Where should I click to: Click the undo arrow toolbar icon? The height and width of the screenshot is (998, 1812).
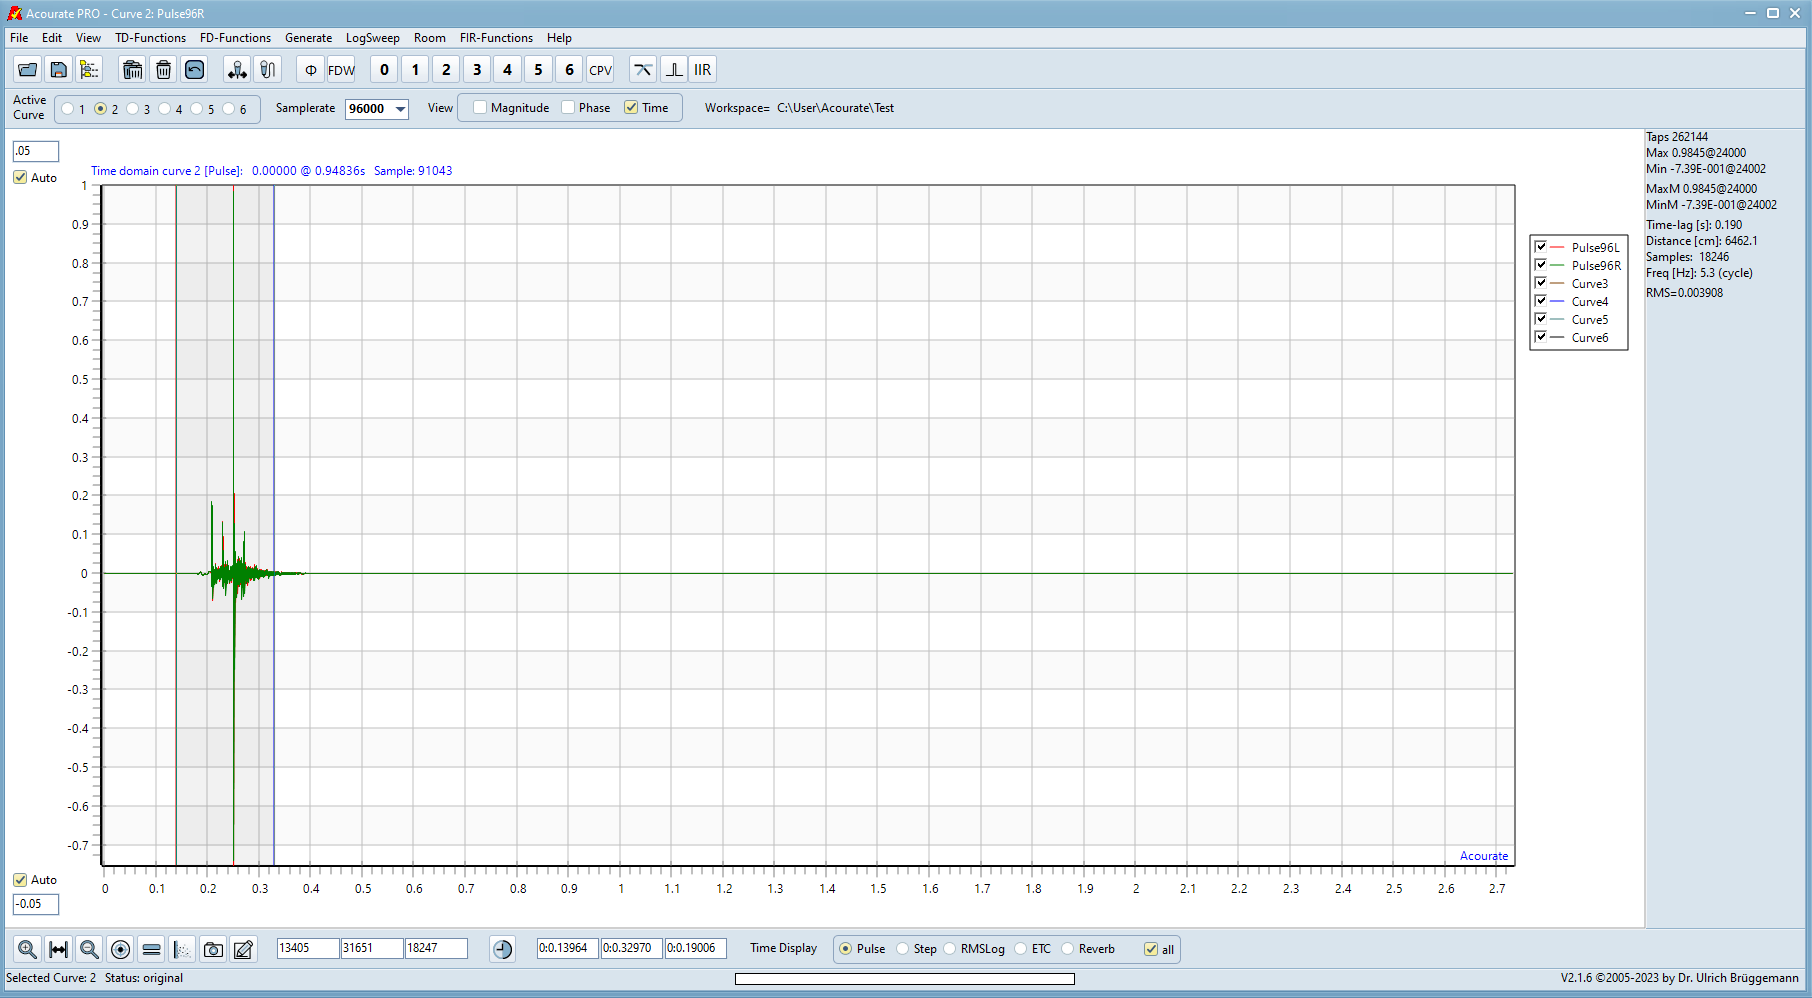pos(195,70)
